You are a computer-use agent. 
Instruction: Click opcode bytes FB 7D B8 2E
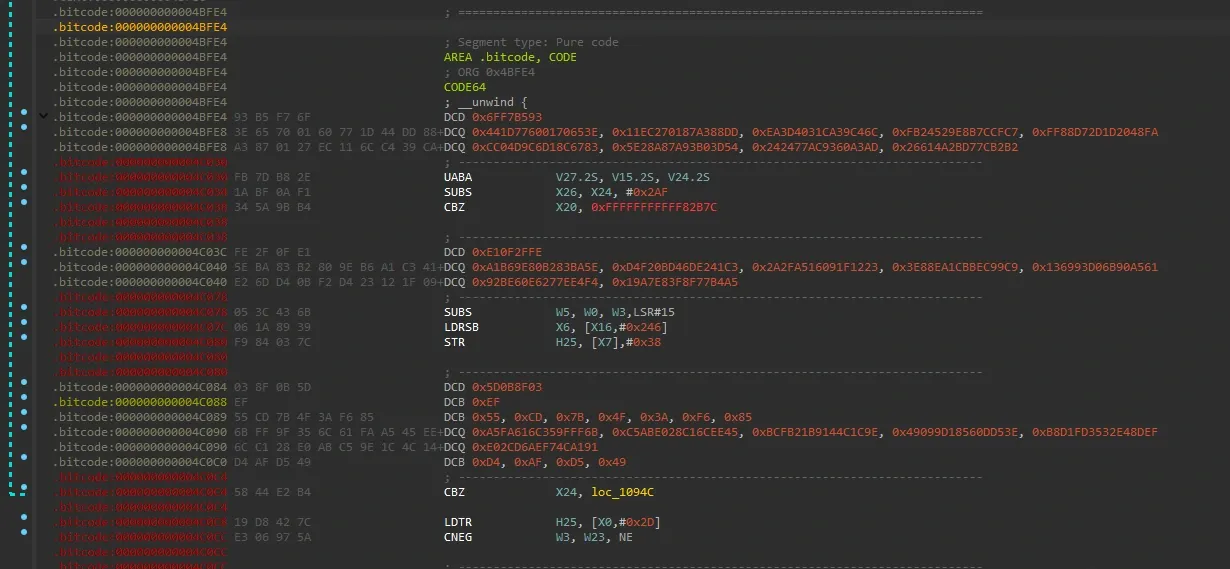[271, 177]
